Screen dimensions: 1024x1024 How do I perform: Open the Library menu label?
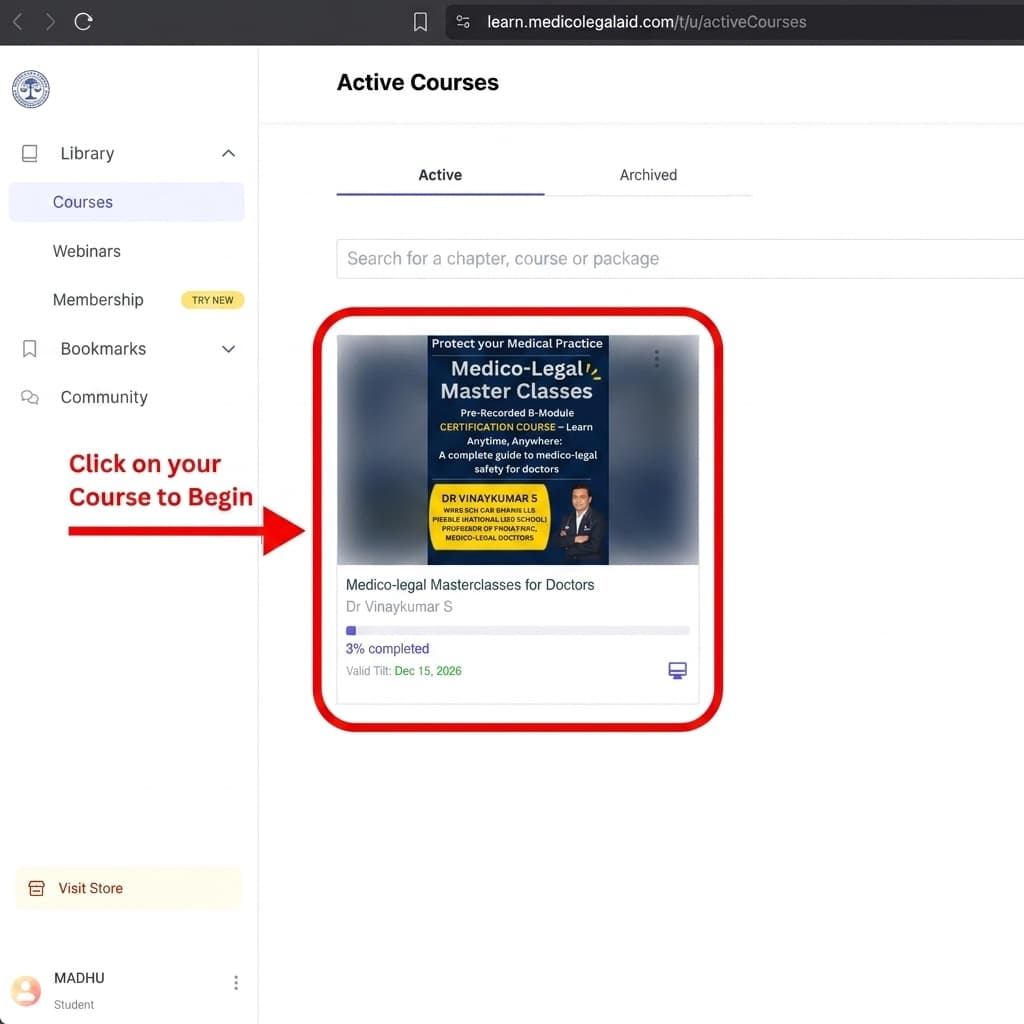[x=87, y=153]
